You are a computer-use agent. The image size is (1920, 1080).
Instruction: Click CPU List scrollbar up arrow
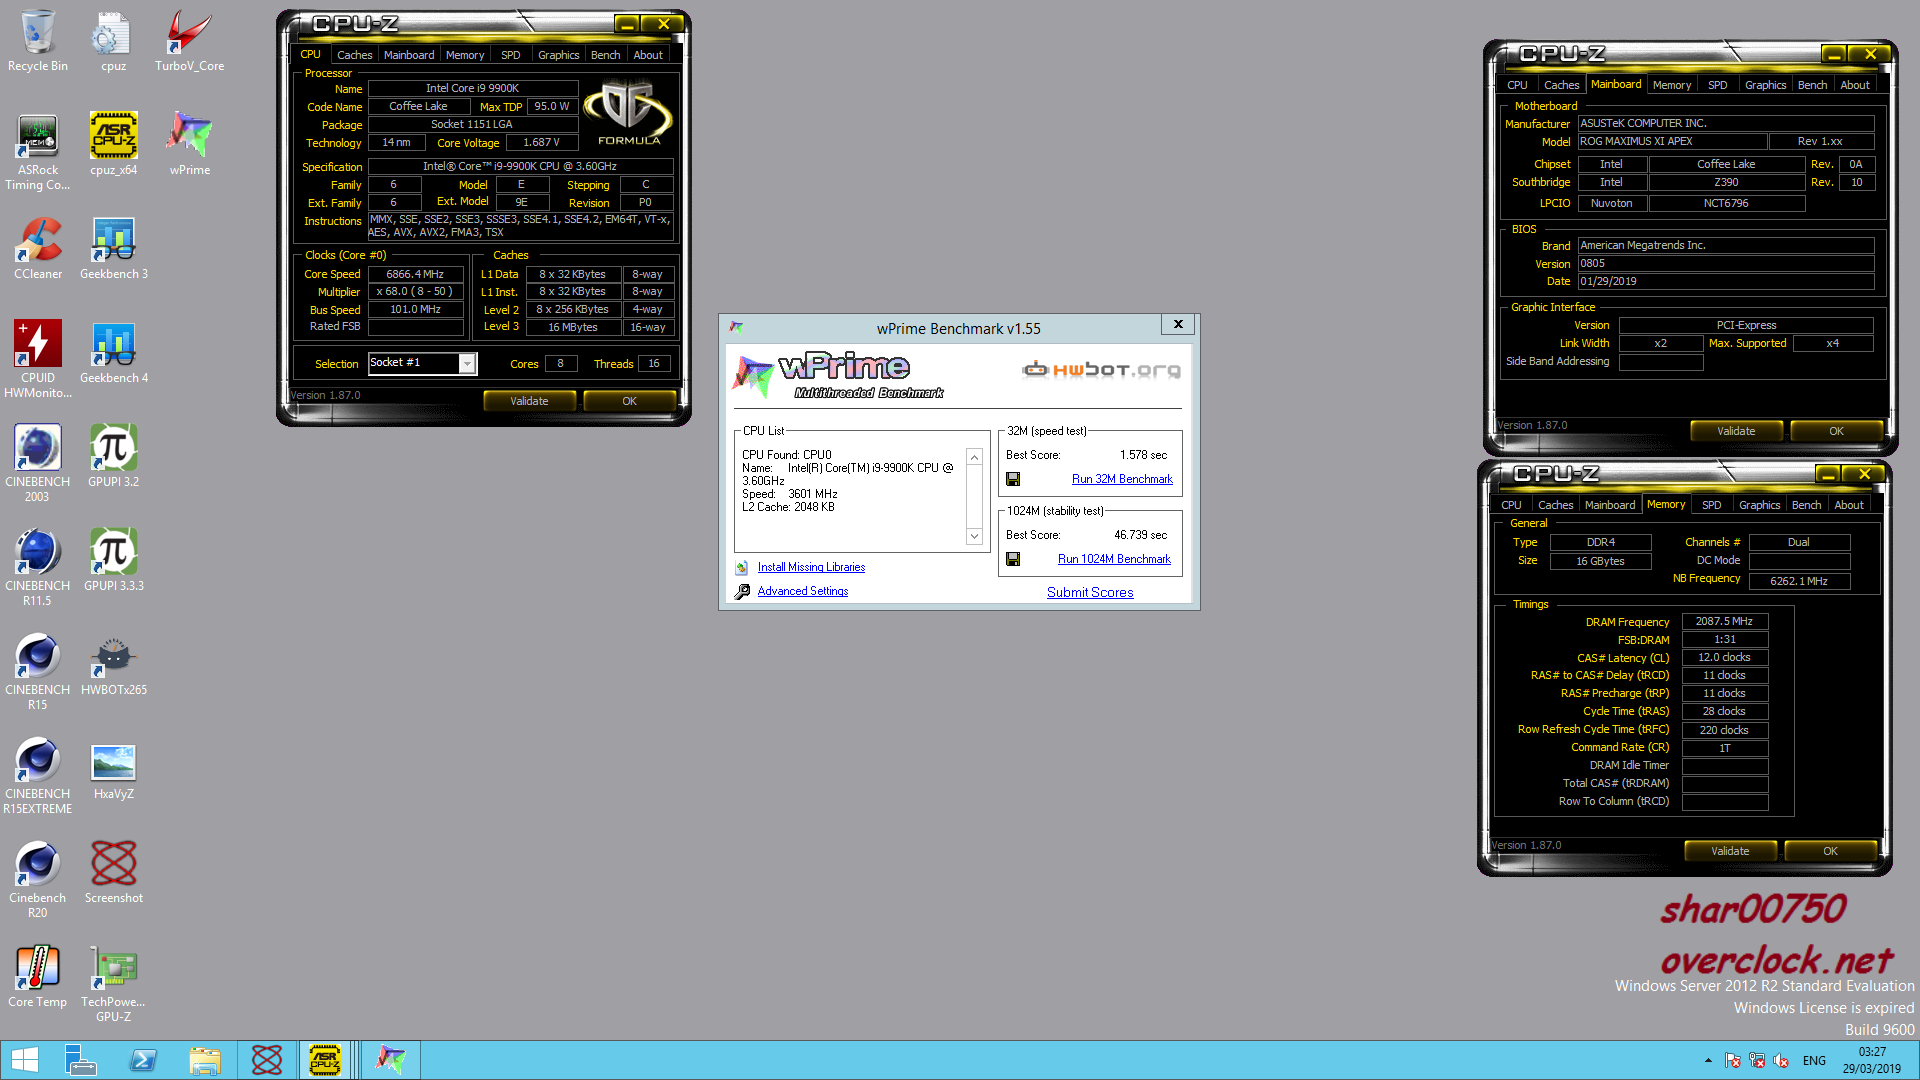[x=974, y=457]
